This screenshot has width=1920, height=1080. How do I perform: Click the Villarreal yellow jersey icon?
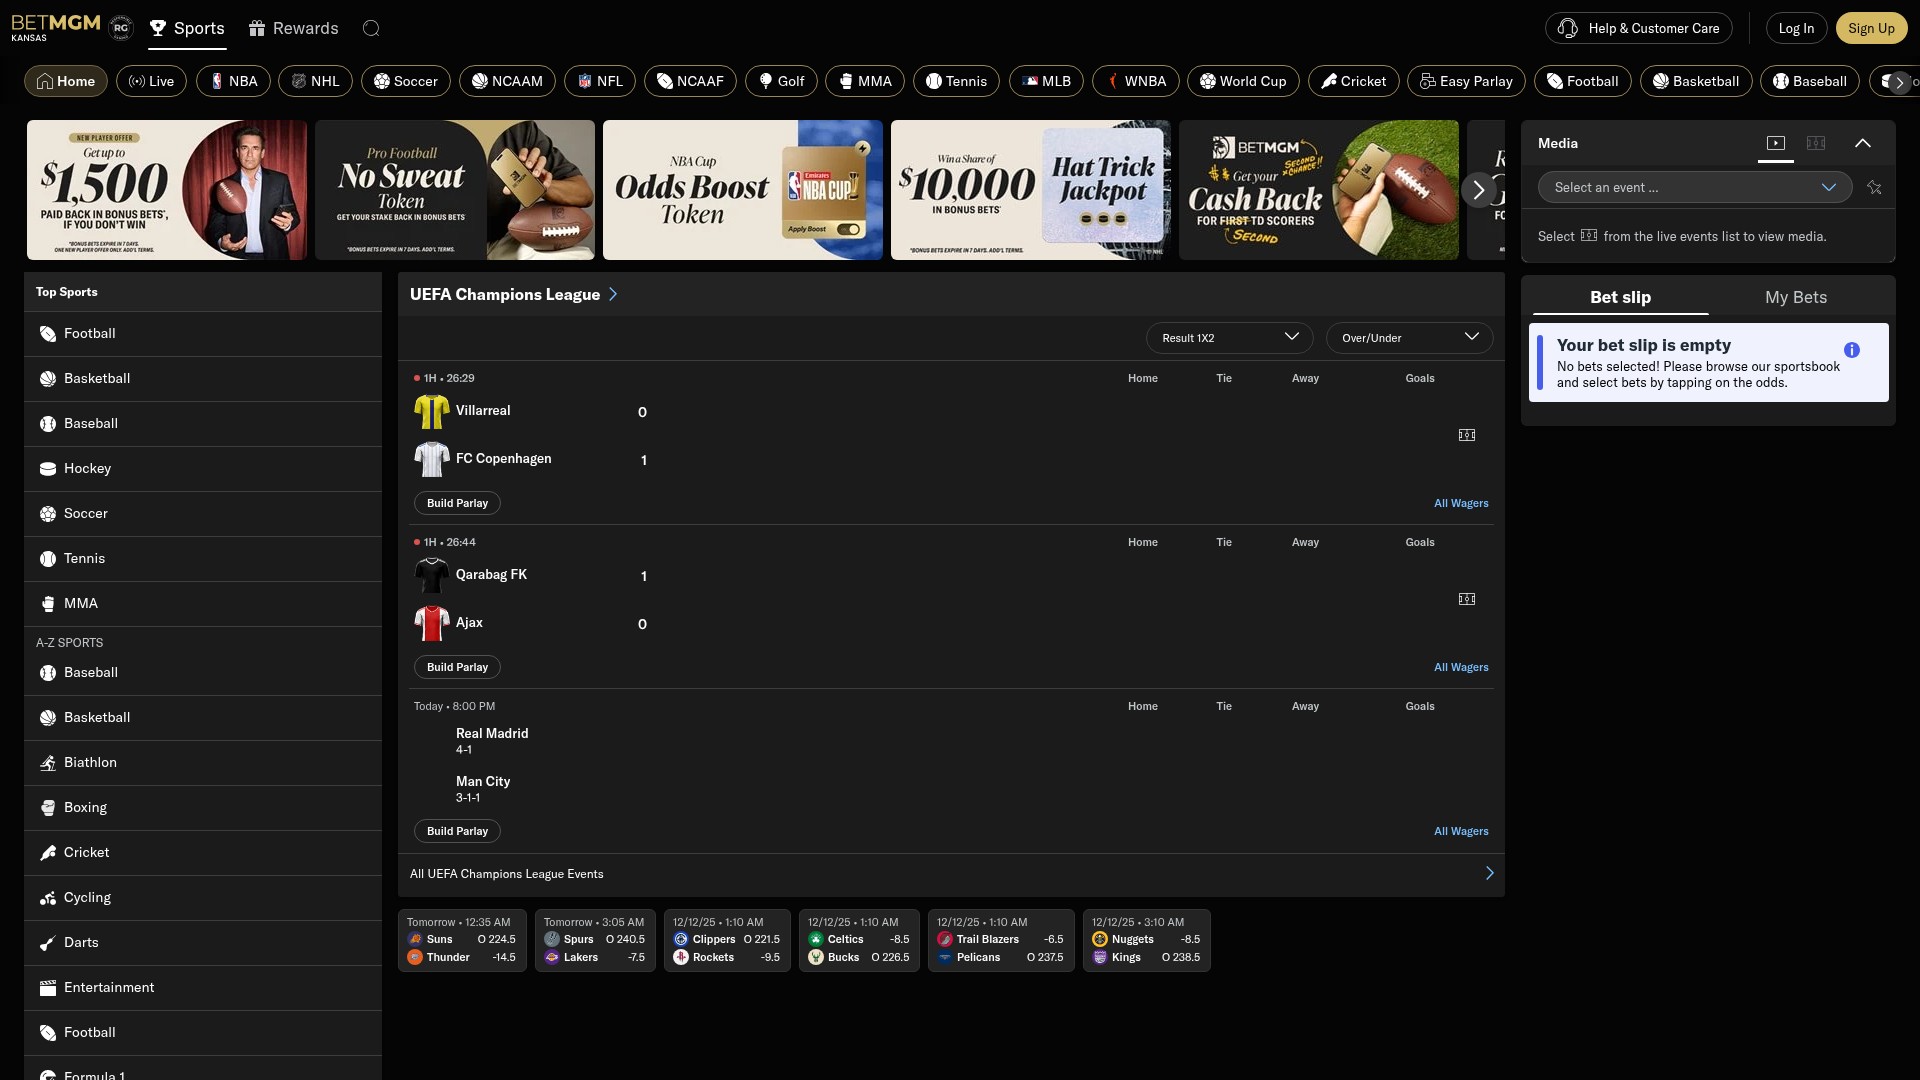[432, 411]
